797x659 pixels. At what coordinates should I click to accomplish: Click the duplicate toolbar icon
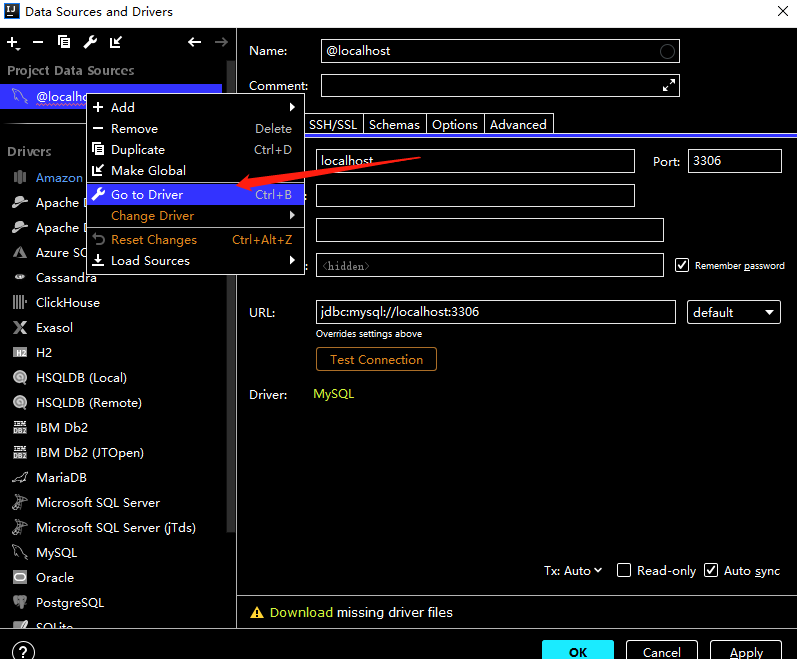click(x=64, y=42)
